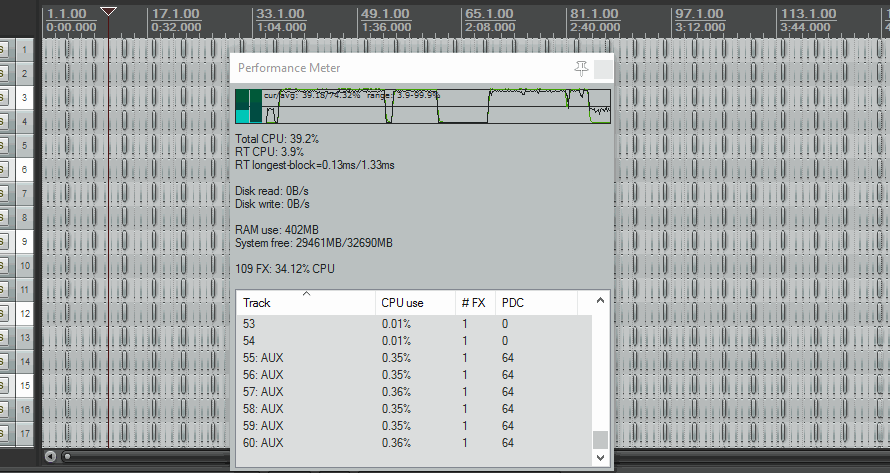The image size is (890, 473).
Task: Click the RT longest-block readout
Action: coord(315,165)
